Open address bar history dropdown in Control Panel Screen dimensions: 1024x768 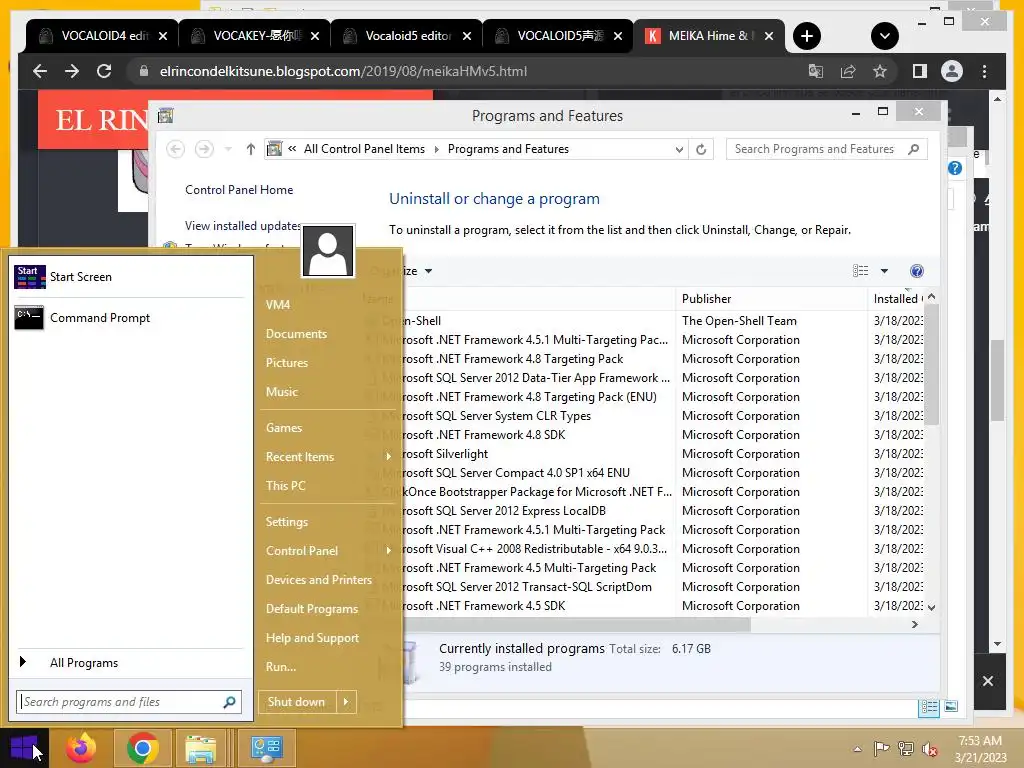[679, 149]
